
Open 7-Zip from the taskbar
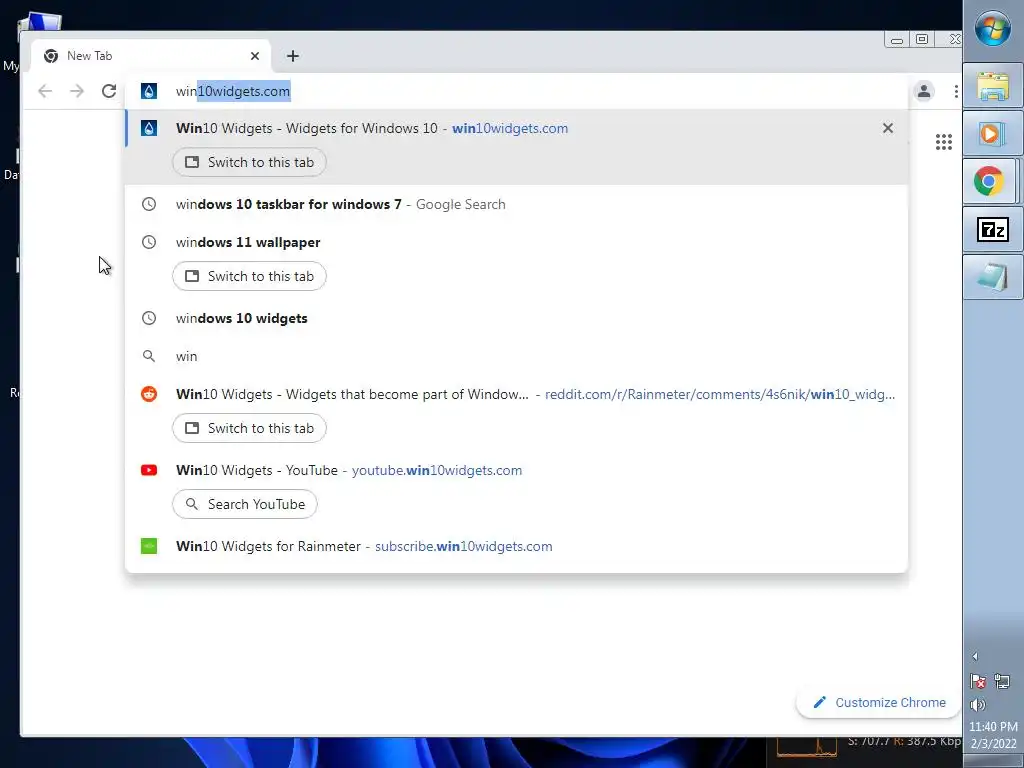tap(993, 229)
